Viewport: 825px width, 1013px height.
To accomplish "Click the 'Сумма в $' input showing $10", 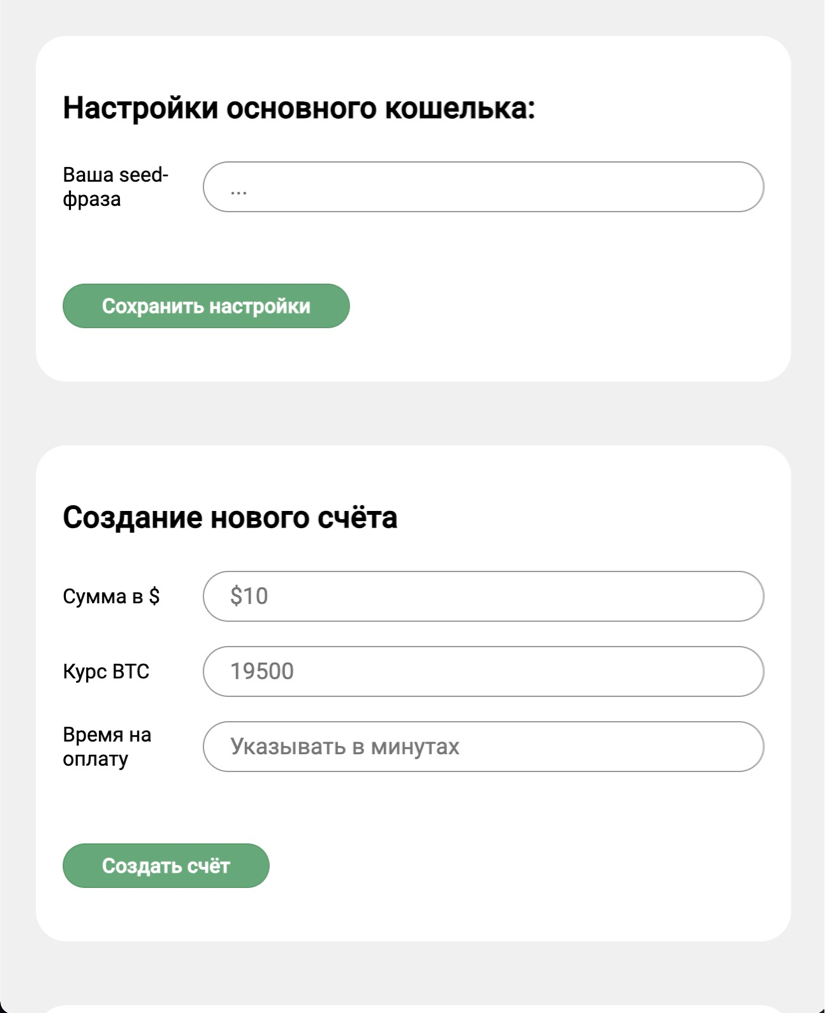I will coord(483,596).
